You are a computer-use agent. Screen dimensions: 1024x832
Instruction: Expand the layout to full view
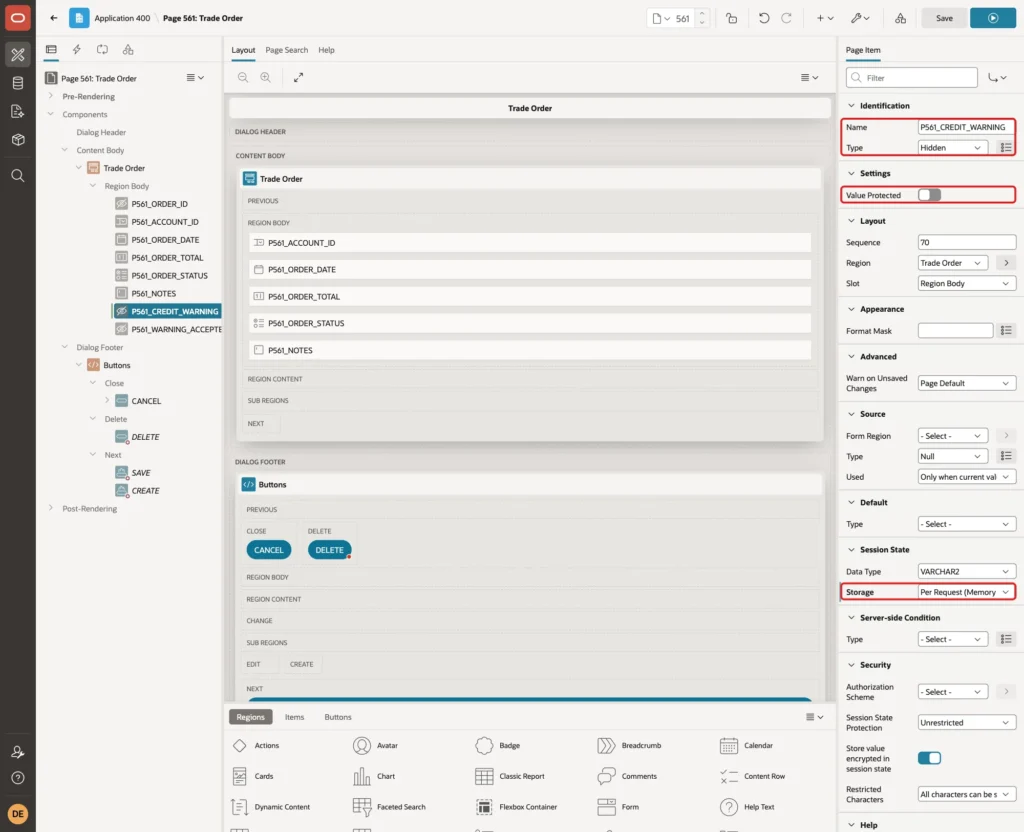pos(298,77)
